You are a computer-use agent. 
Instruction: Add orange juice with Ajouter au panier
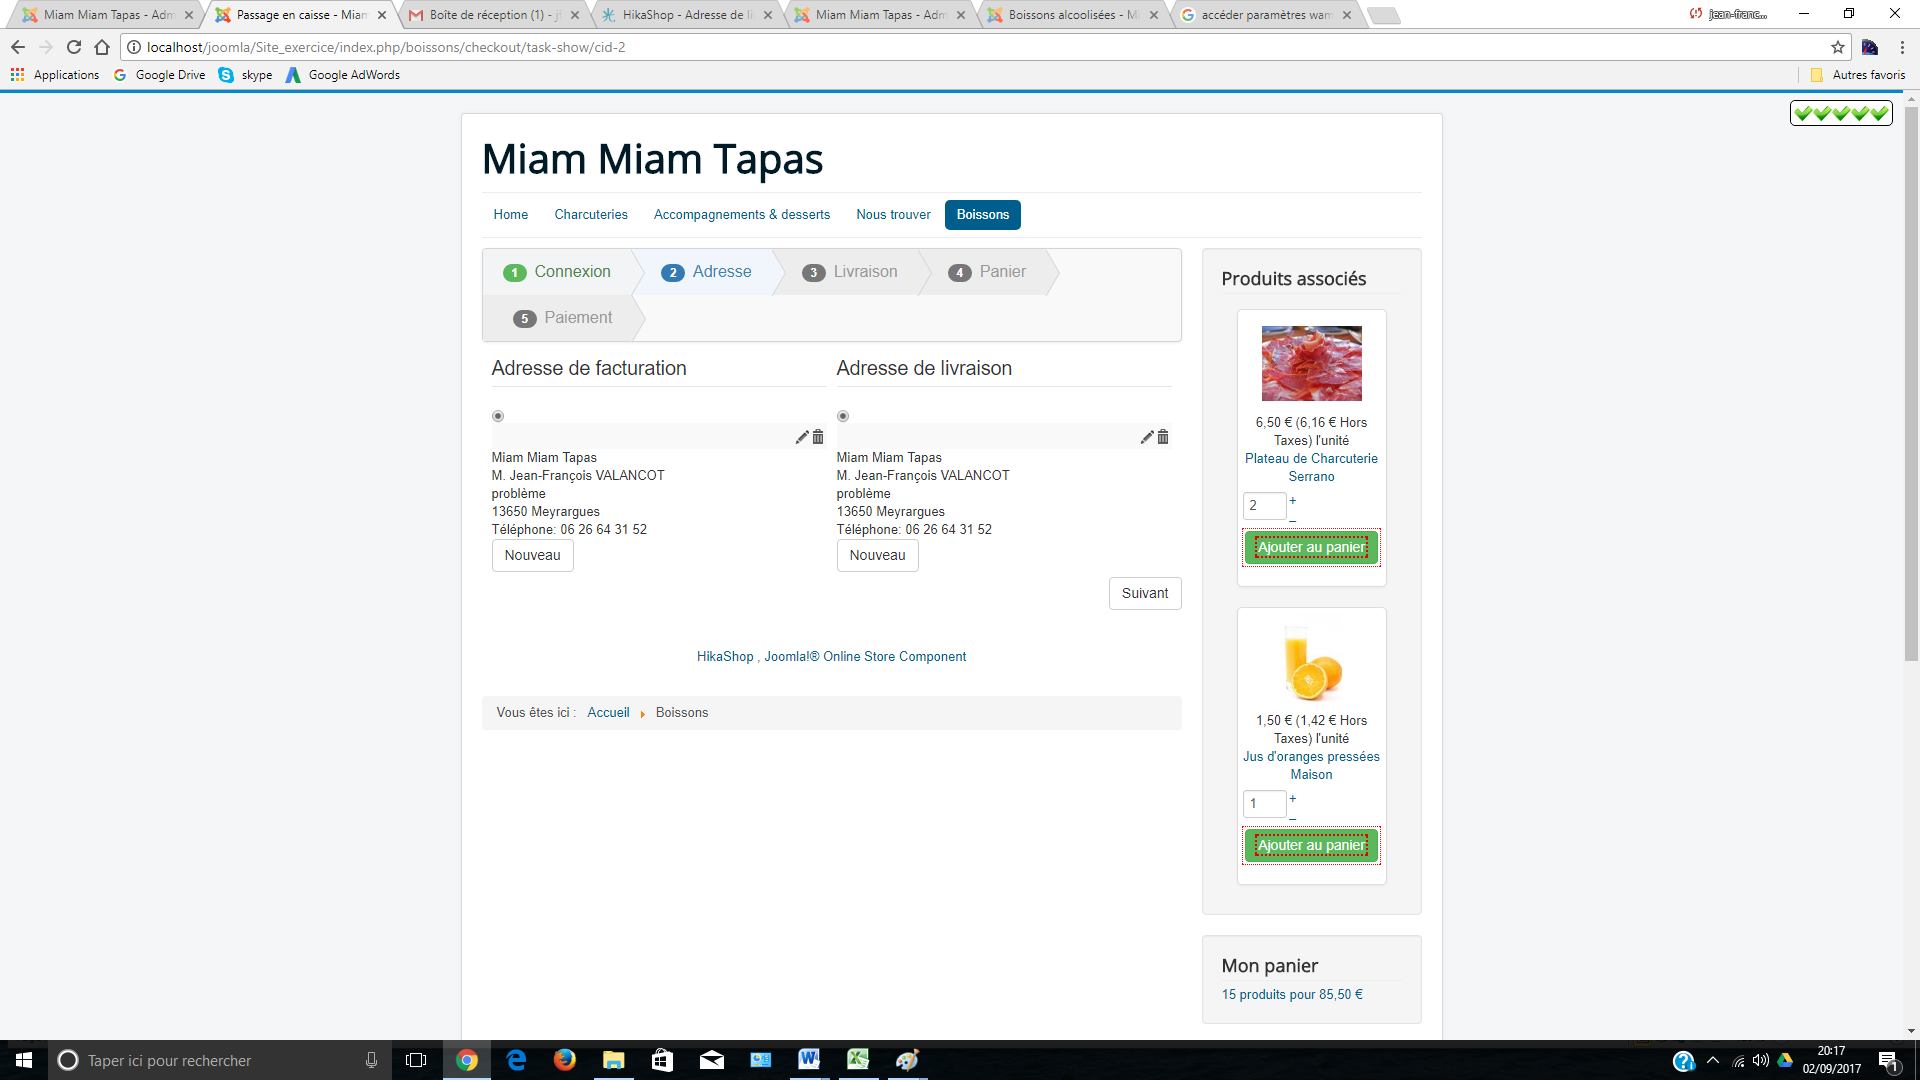[1311, 845]
